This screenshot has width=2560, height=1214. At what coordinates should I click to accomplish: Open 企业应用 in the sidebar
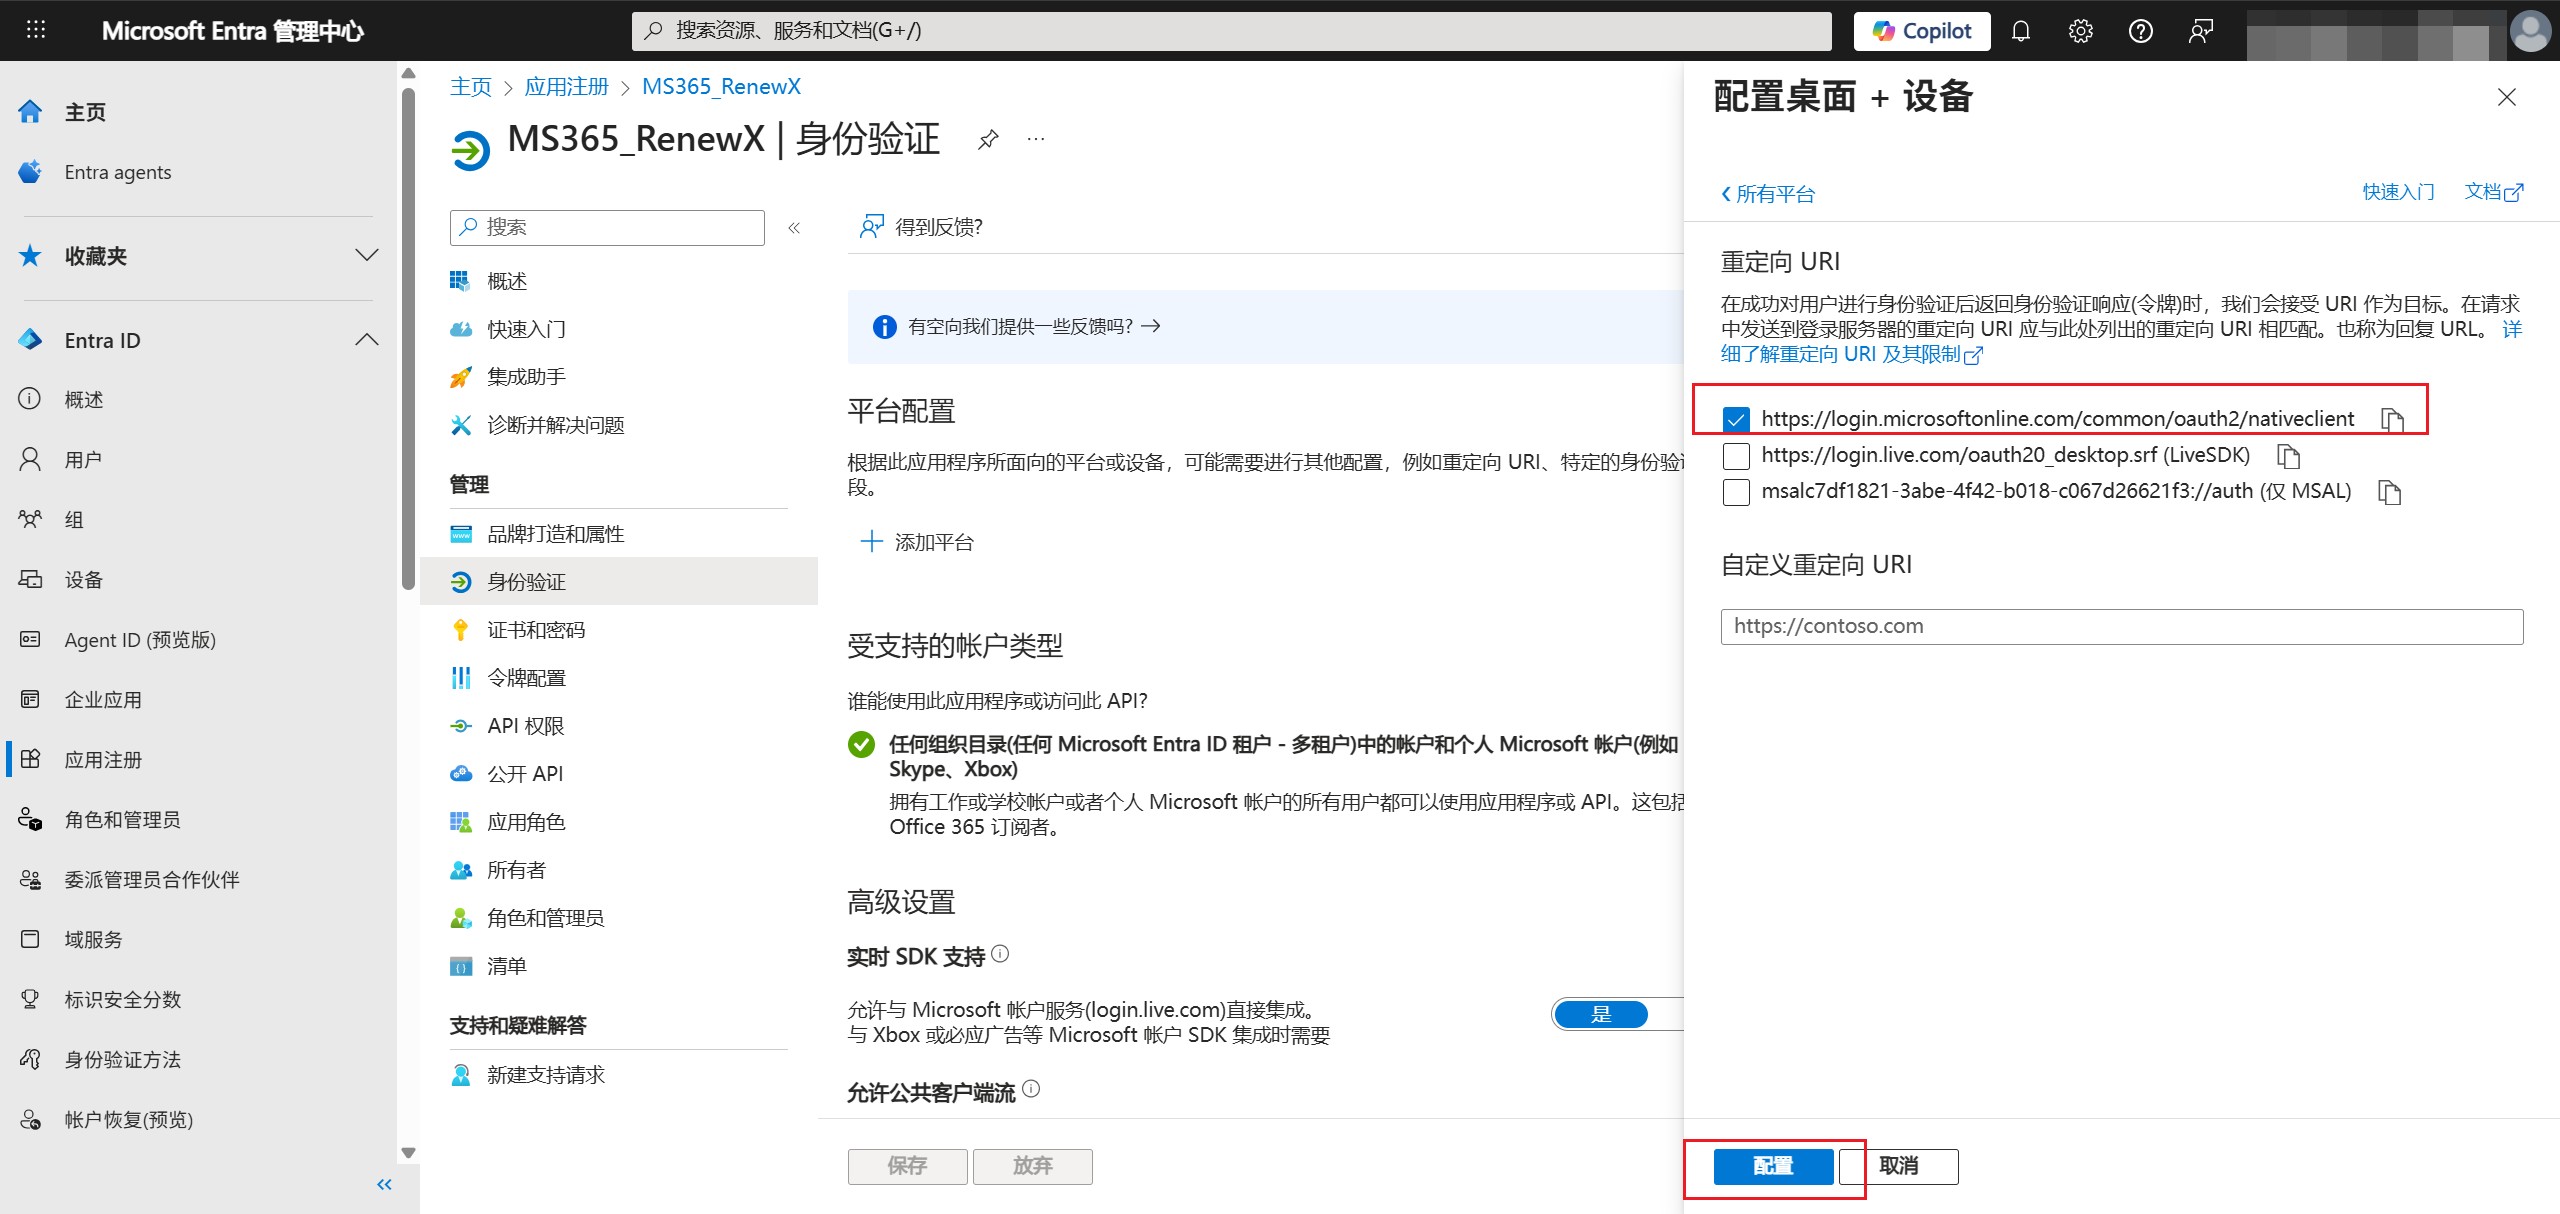tap(103, 700)
